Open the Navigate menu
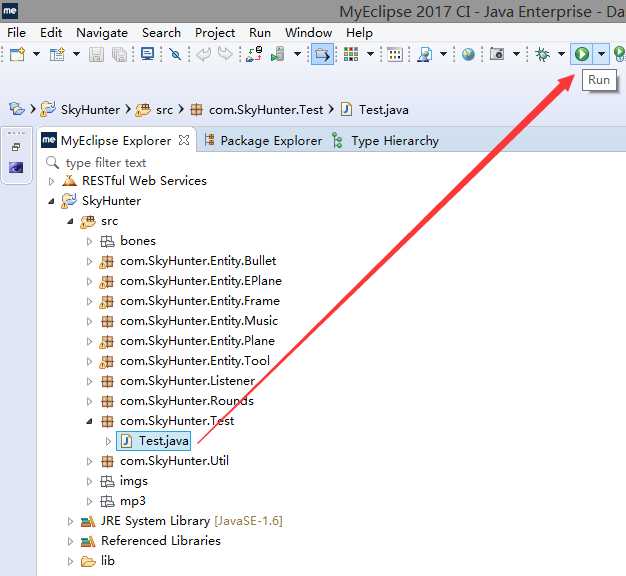This screenshot has width=626, height=576. click(102, 33)
